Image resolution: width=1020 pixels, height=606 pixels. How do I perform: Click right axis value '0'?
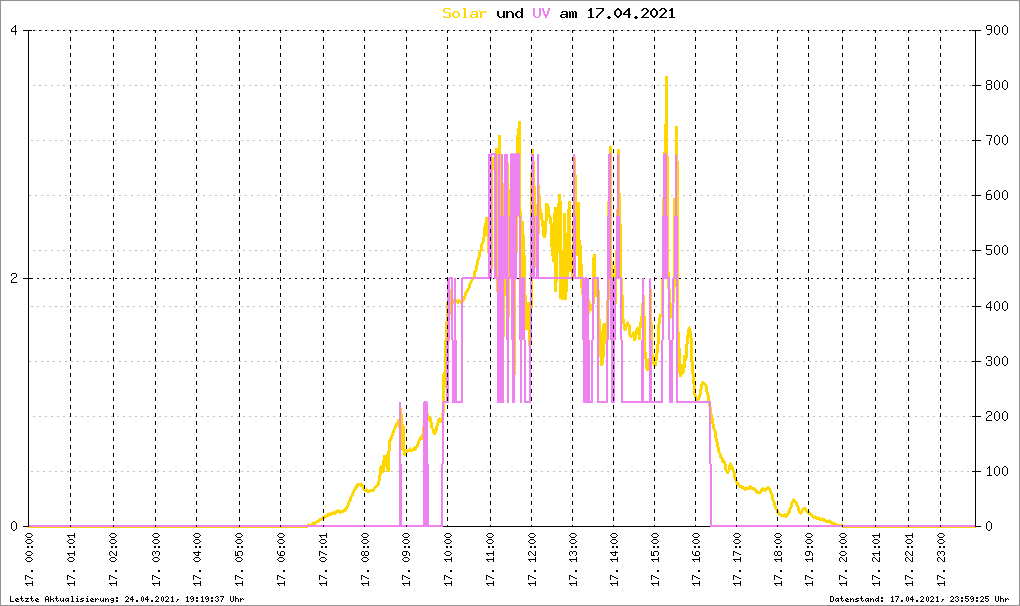pyautogui.click(x=988, y=526)
